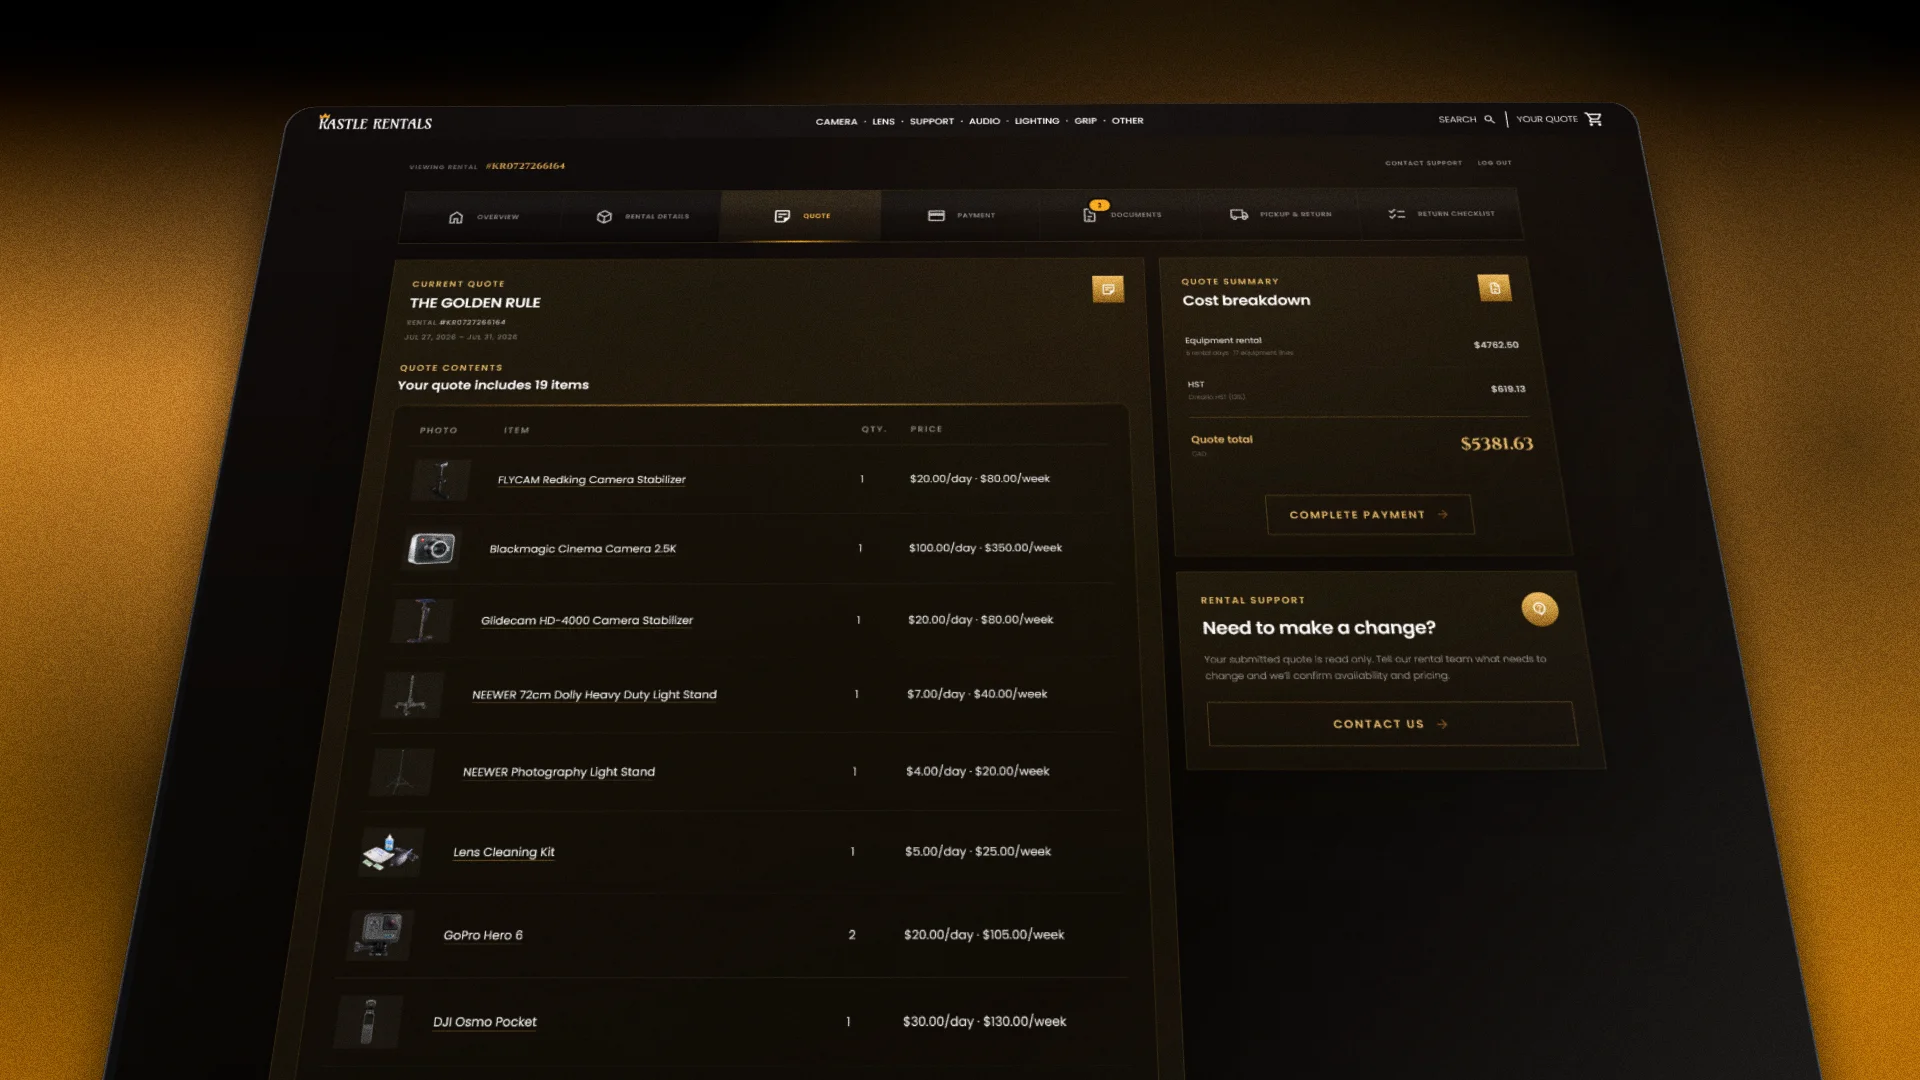
Task: Click the Contact Us button
Action: point(1392,724)
